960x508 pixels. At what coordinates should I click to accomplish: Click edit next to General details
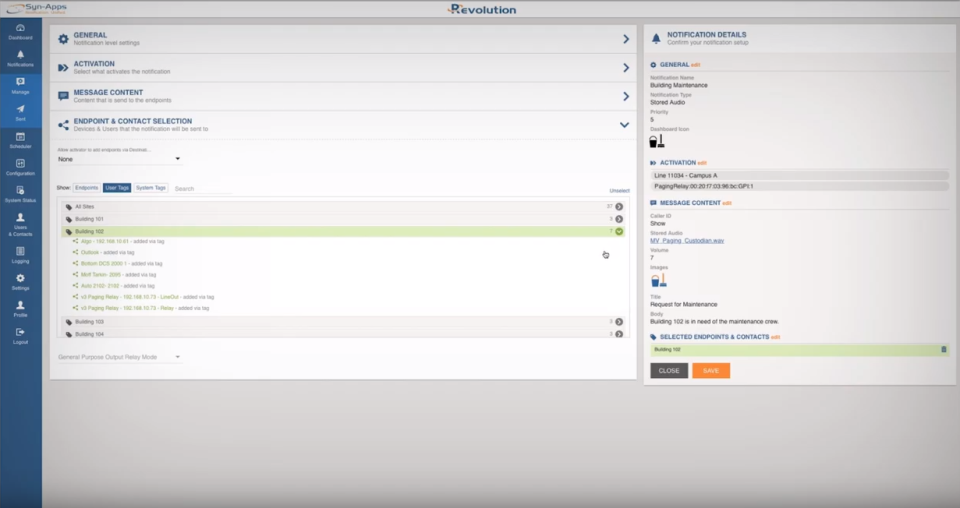click(696, 65)
